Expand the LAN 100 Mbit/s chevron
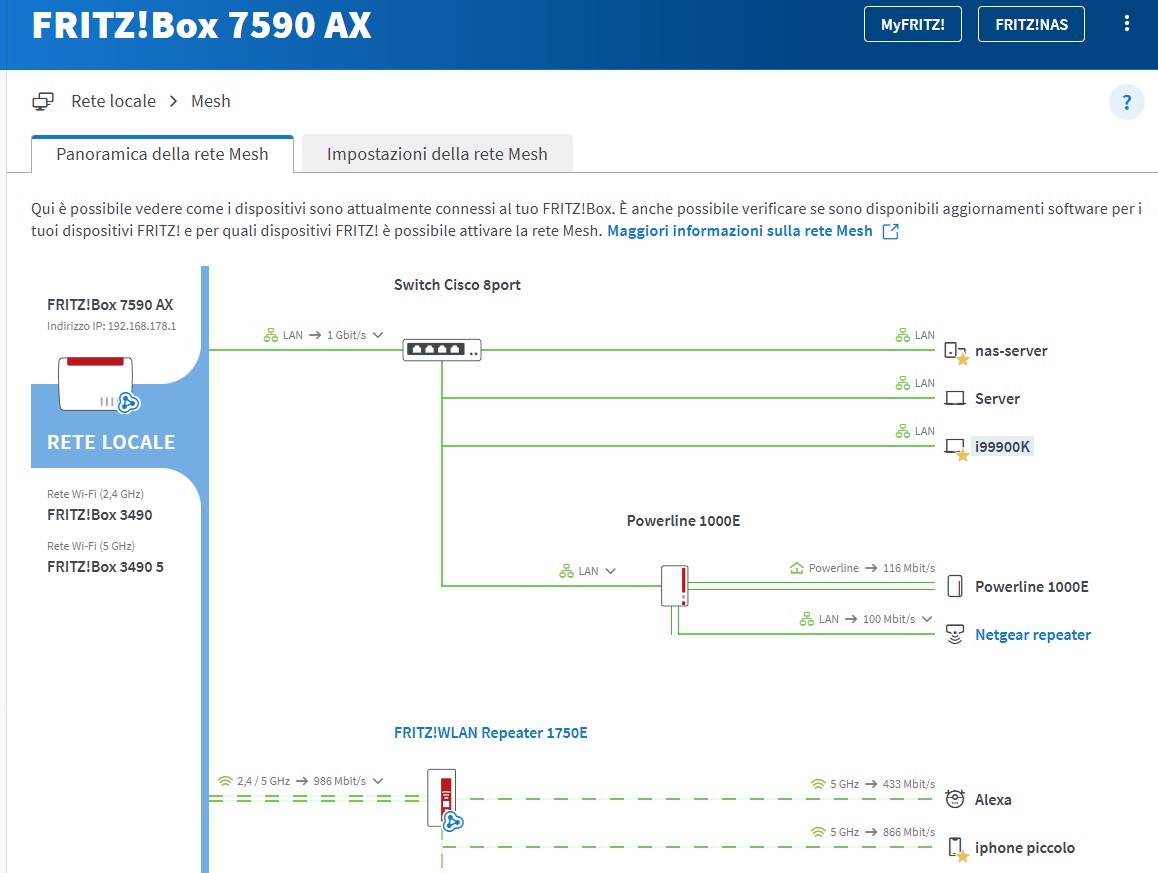 coord(927,619)
